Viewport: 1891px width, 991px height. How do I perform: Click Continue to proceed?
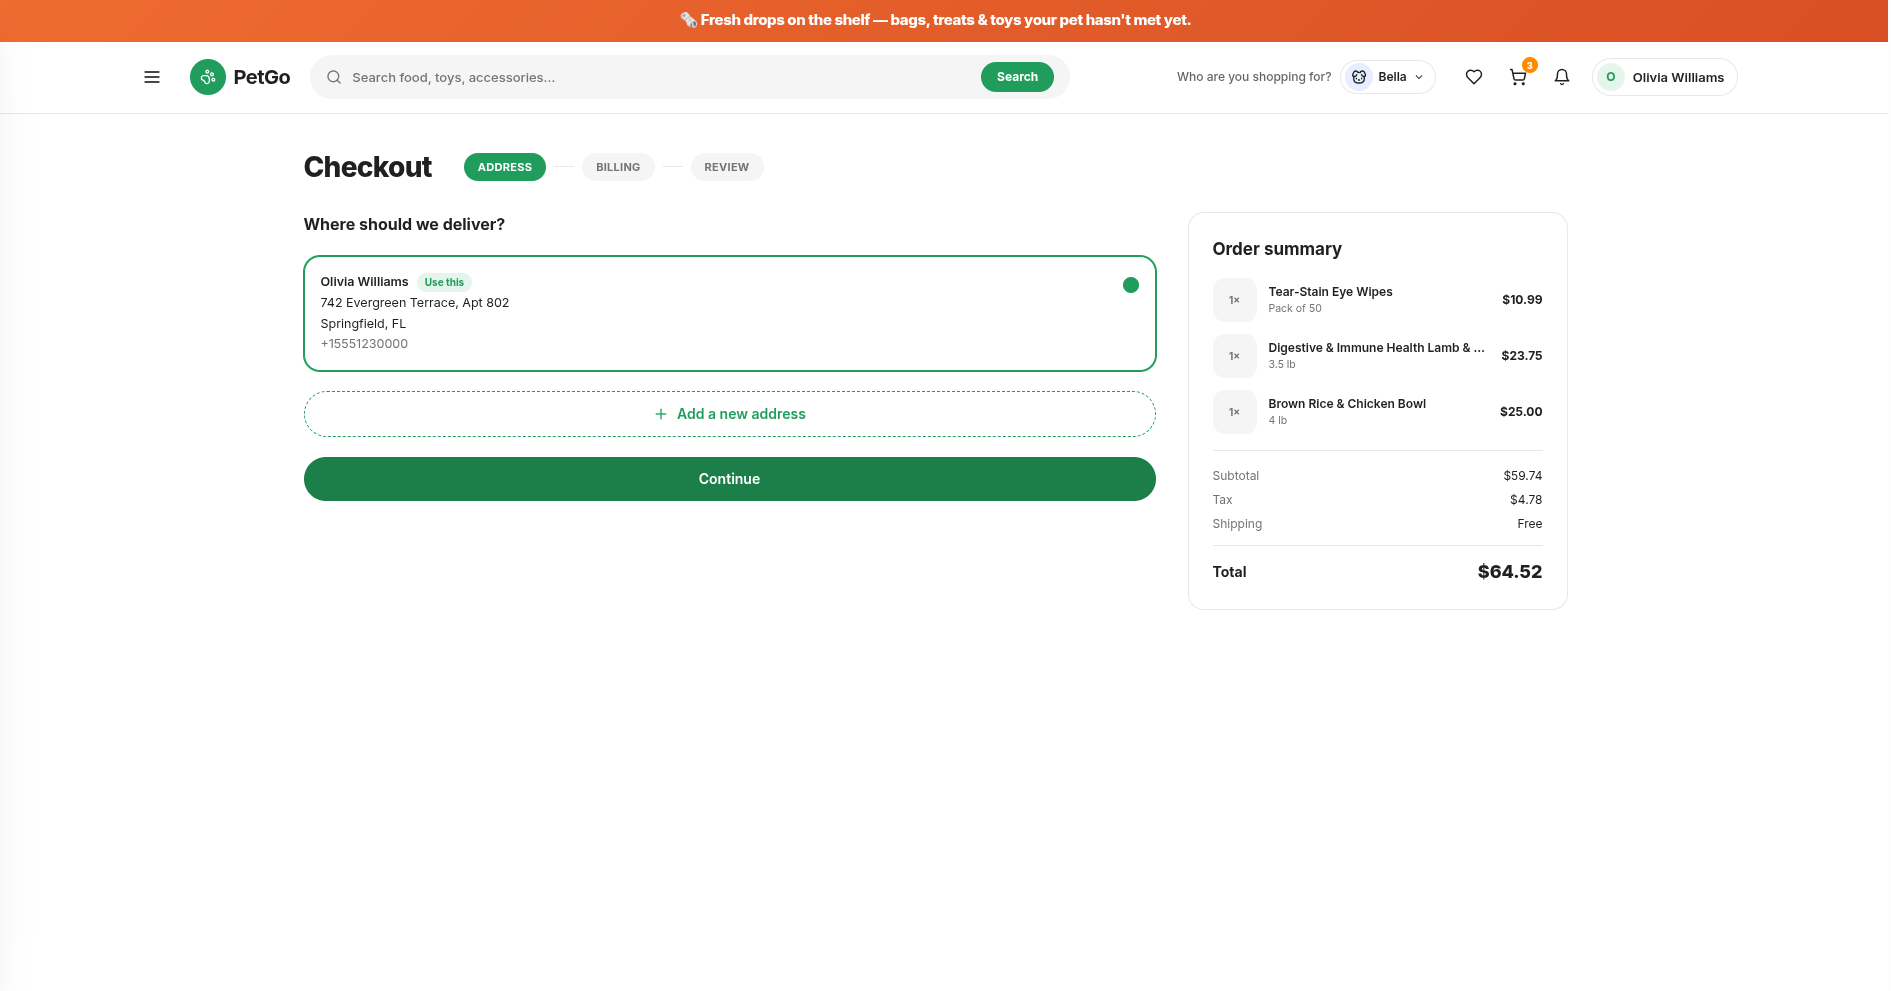coord(730,479)
